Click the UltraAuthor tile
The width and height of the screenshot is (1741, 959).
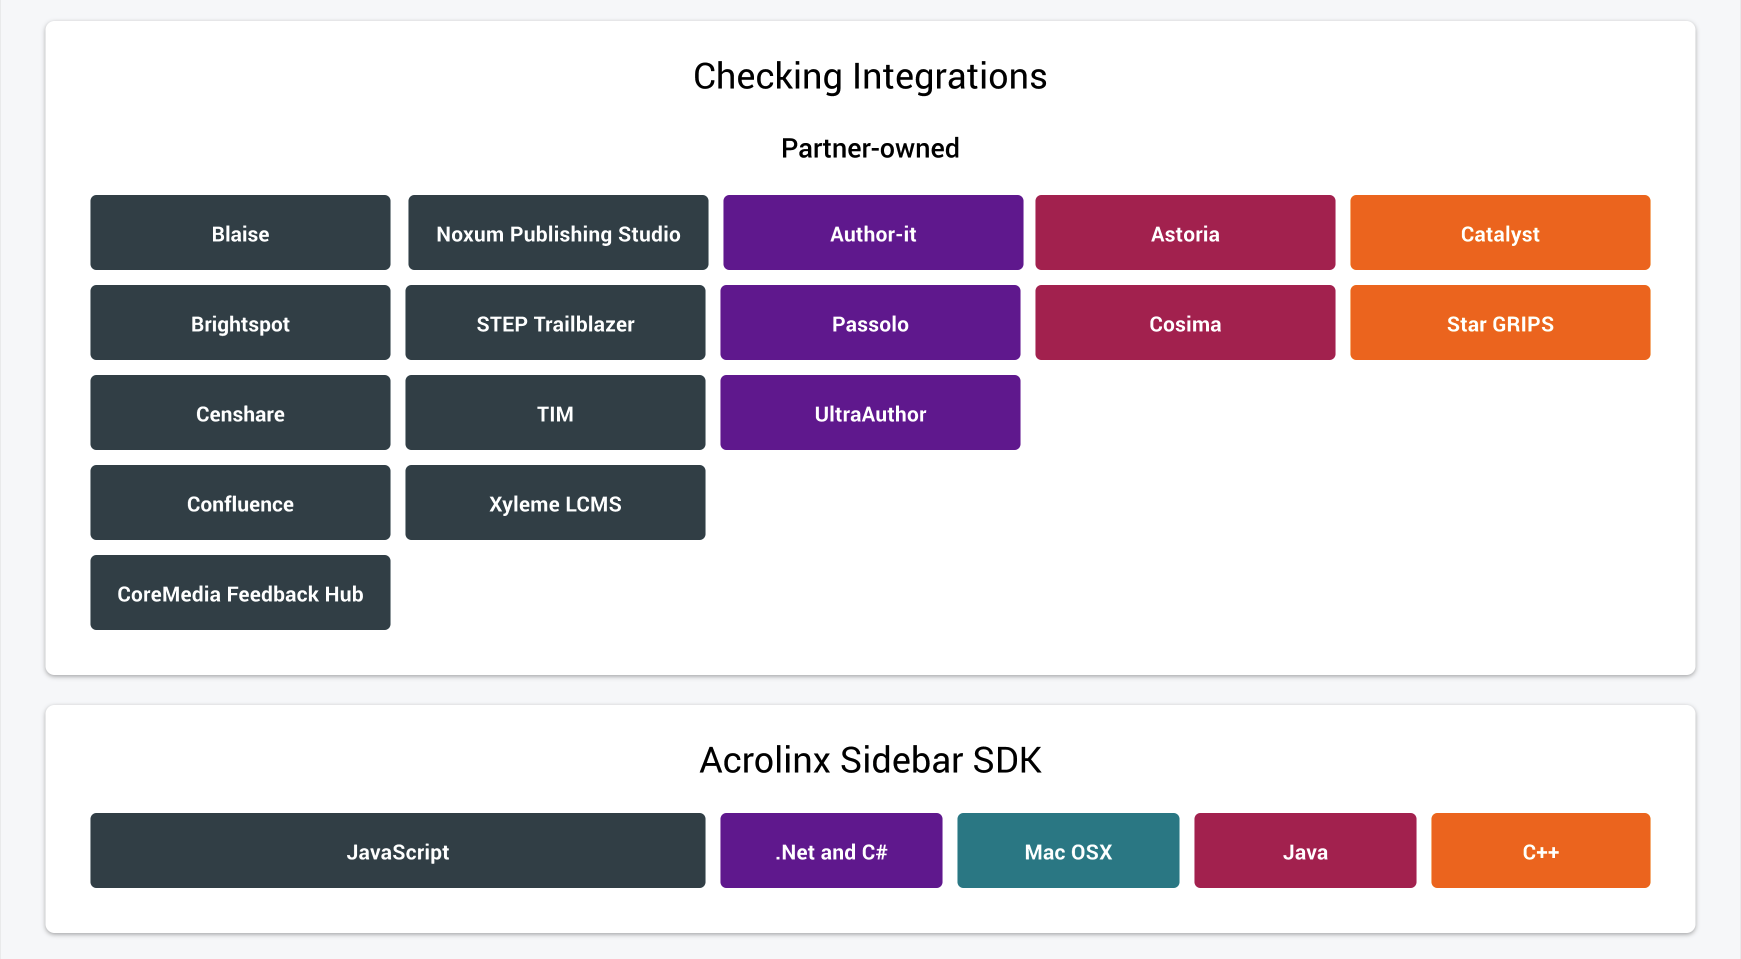click(x=870, y=412)
